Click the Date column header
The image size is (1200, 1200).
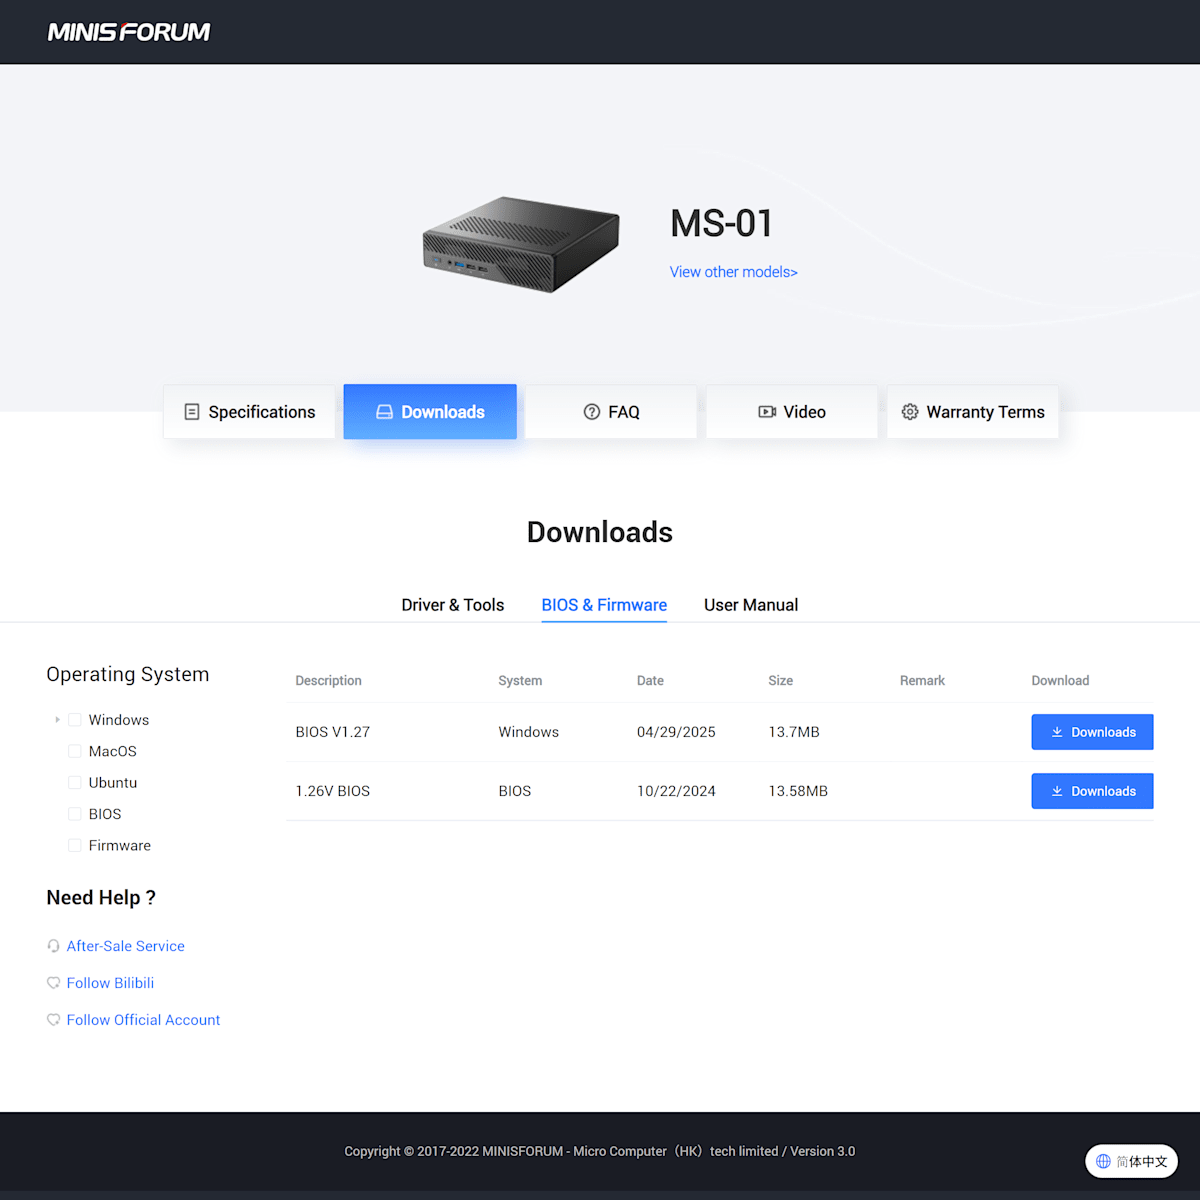click(x=650, y=681)
